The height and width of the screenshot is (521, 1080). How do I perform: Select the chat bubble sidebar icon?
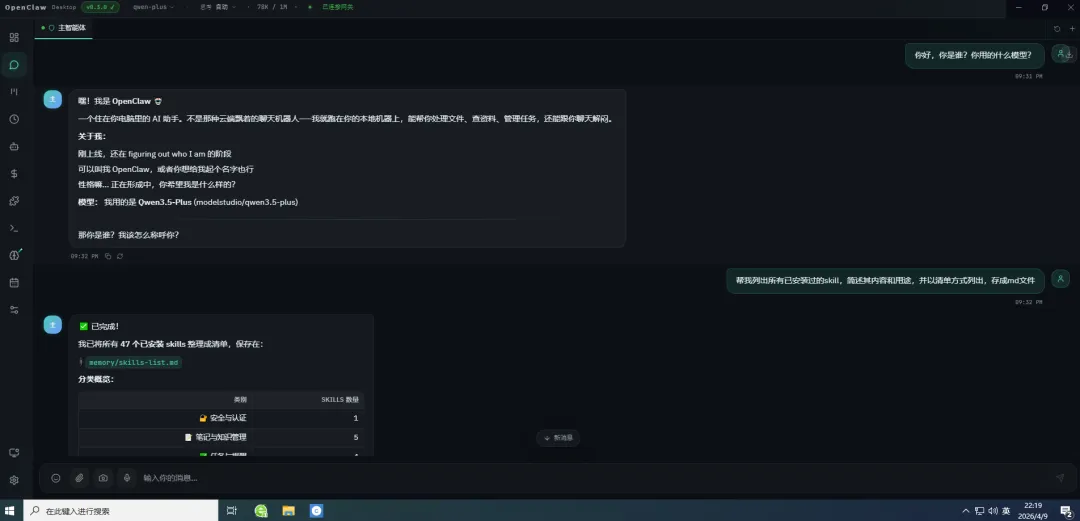pos(14,65)
